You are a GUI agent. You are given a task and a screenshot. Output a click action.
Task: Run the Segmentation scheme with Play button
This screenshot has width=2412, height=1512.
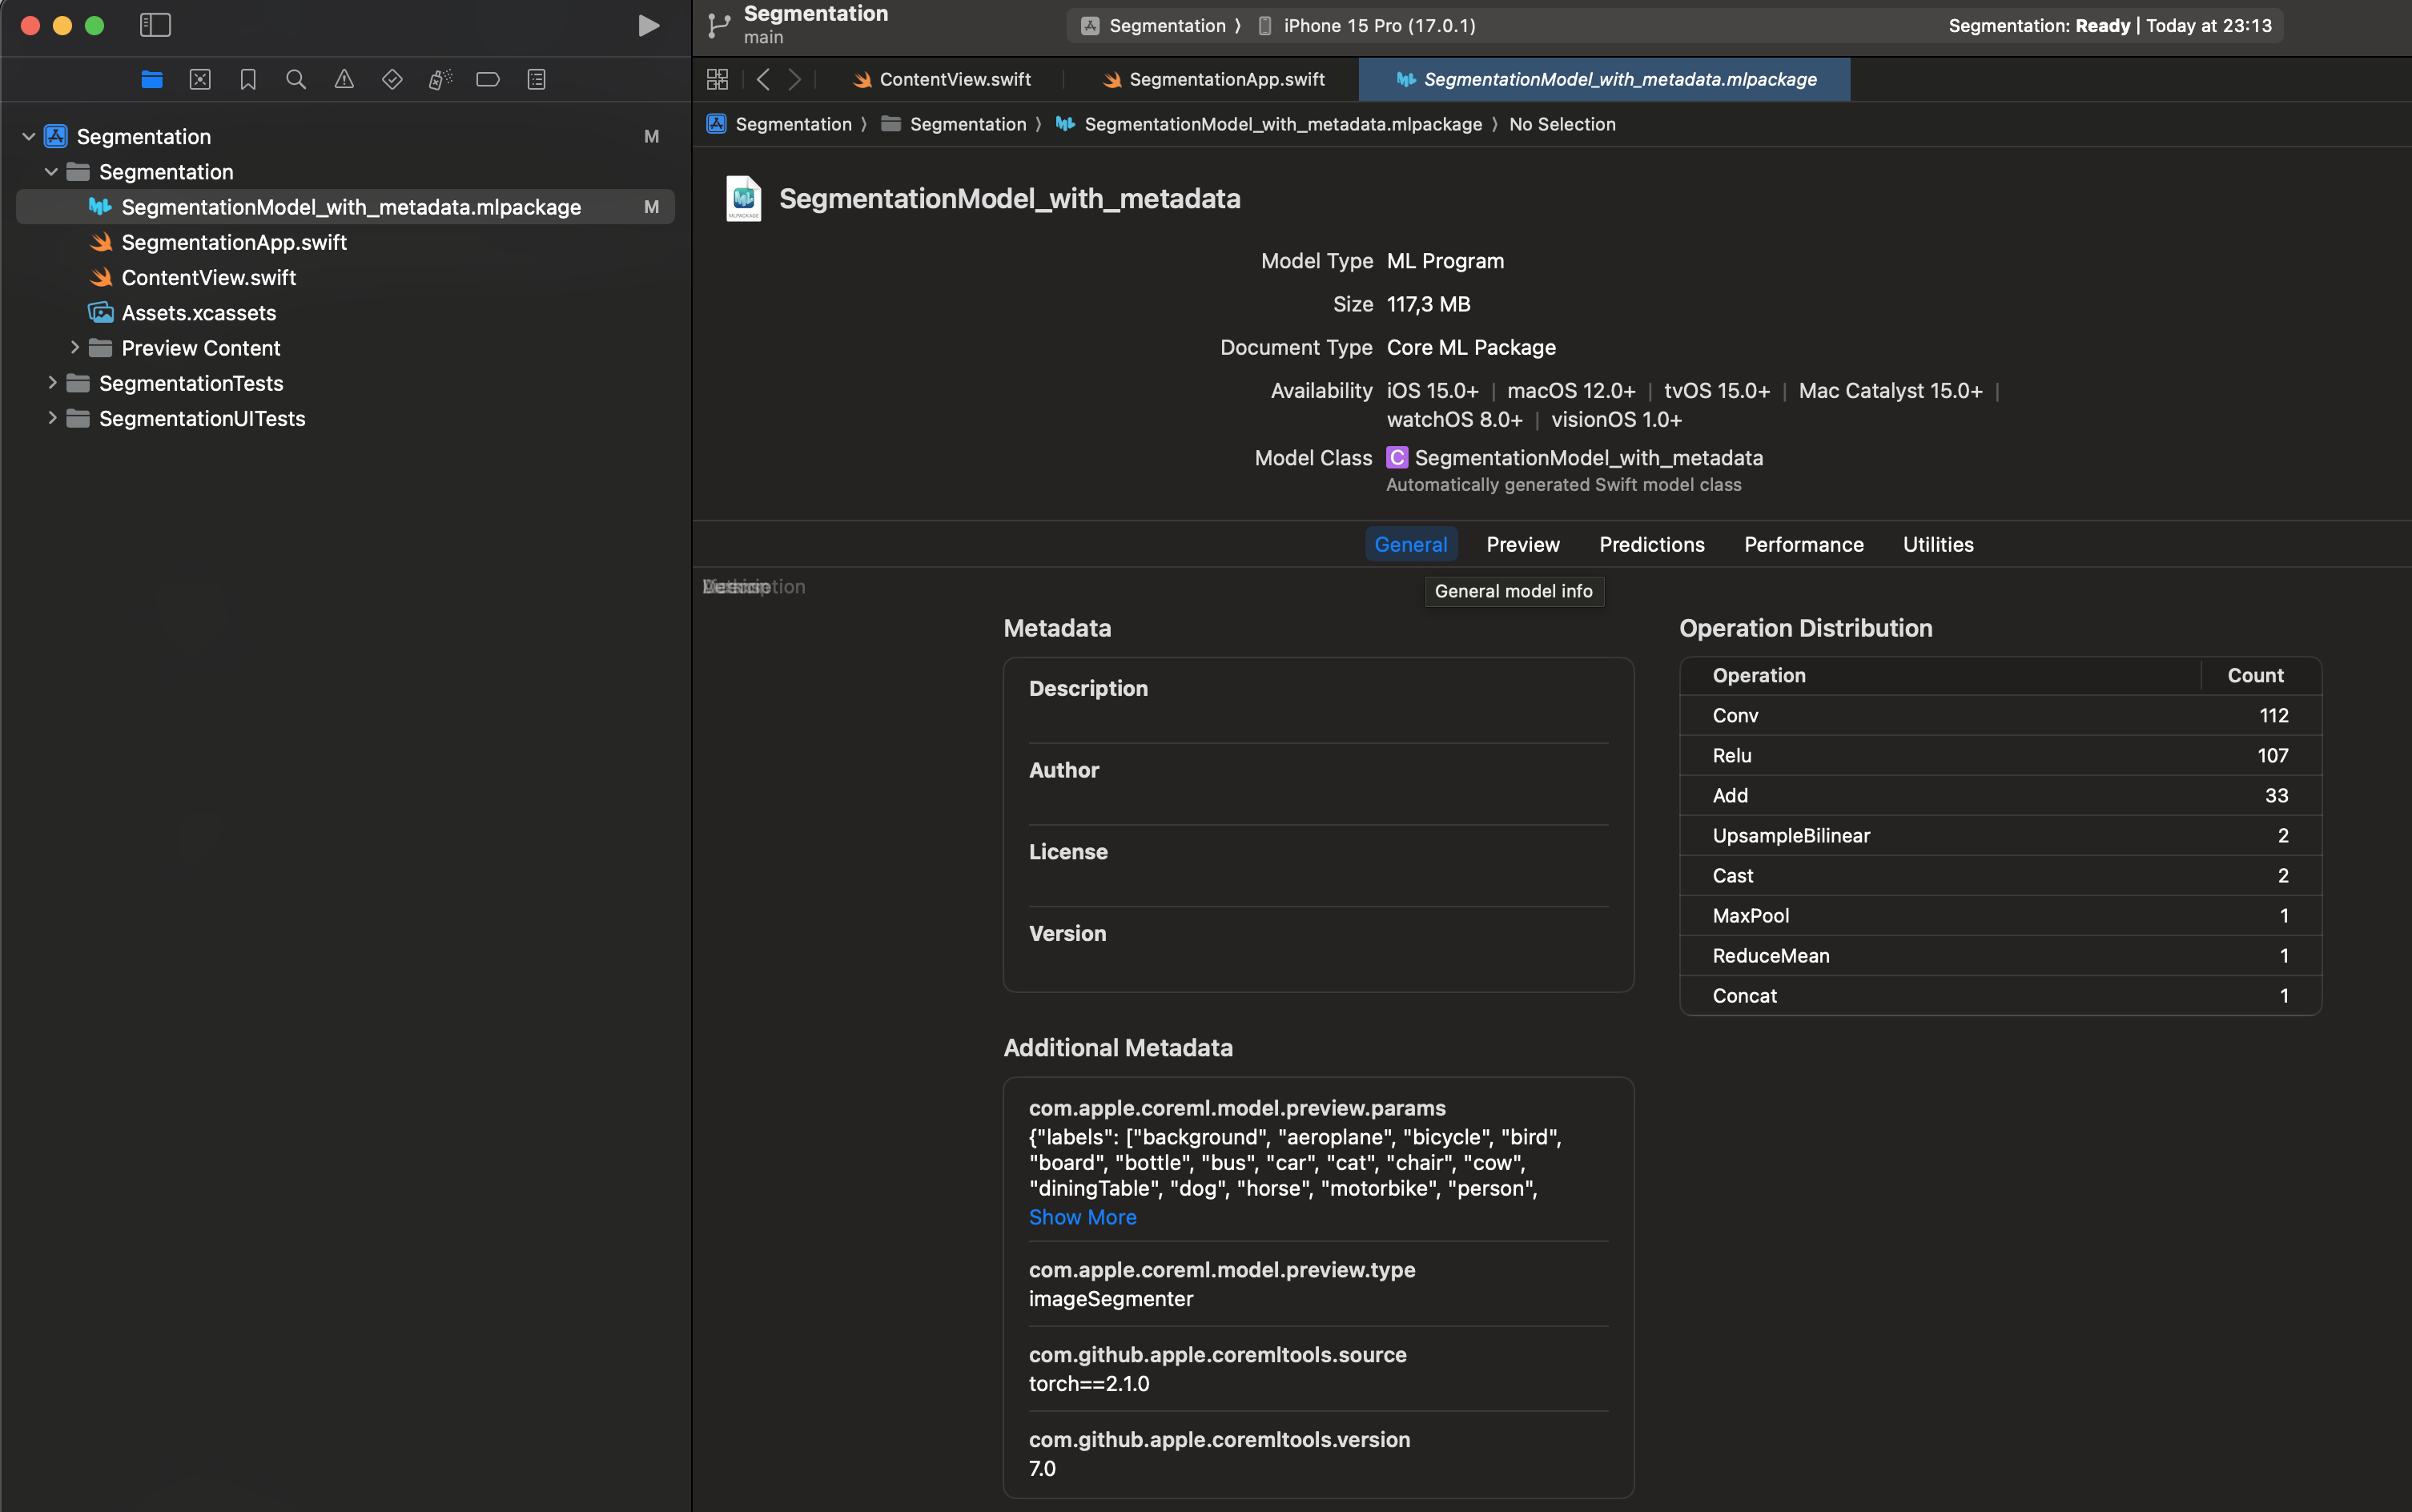648,25
